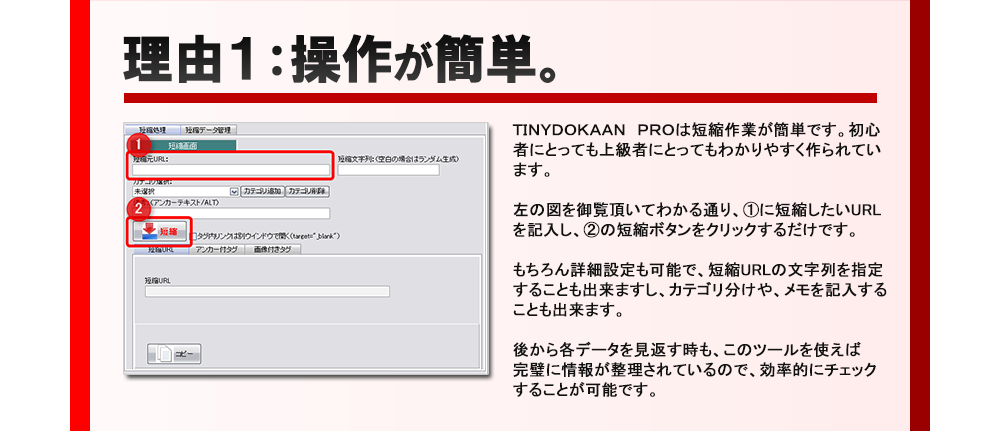Enable the open-in-new-window target=_blank checkbox
Image resolution: width=1000 pixels, height=431 pixels.
(193, 236)
